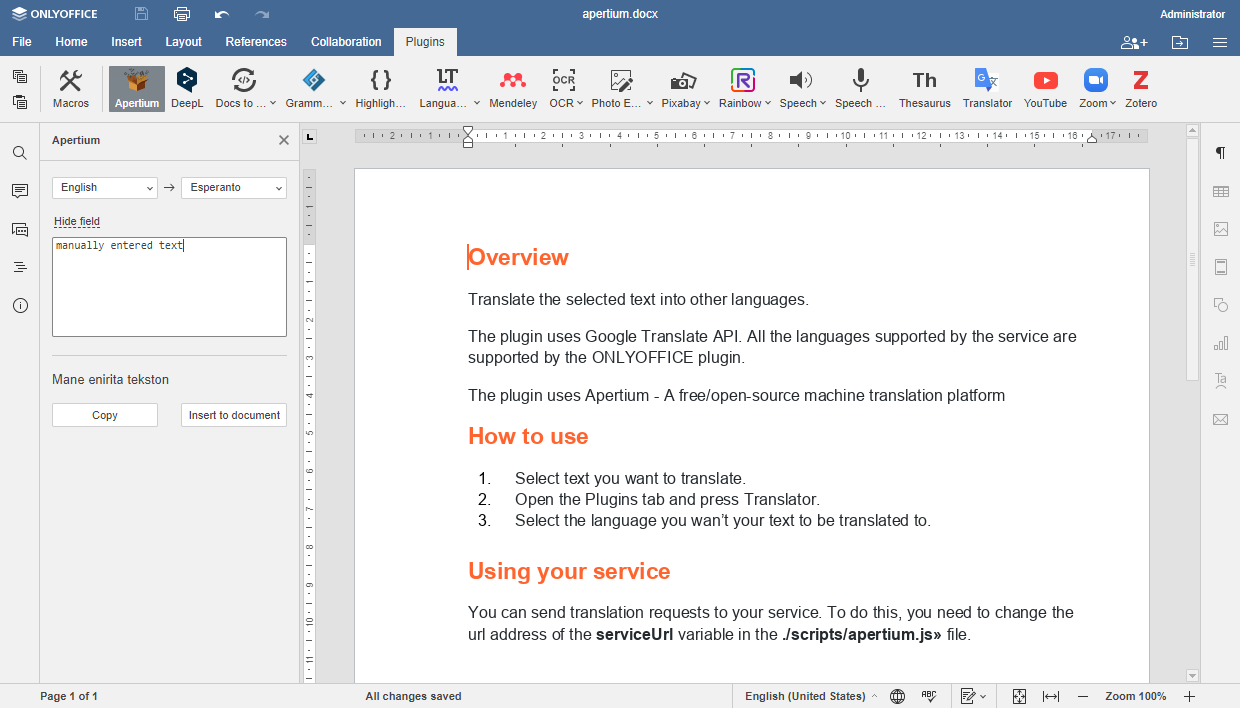This screenshot has width=1240, height=708.
Task: Open the Highlight code plugin
Action: click(381, 89)
